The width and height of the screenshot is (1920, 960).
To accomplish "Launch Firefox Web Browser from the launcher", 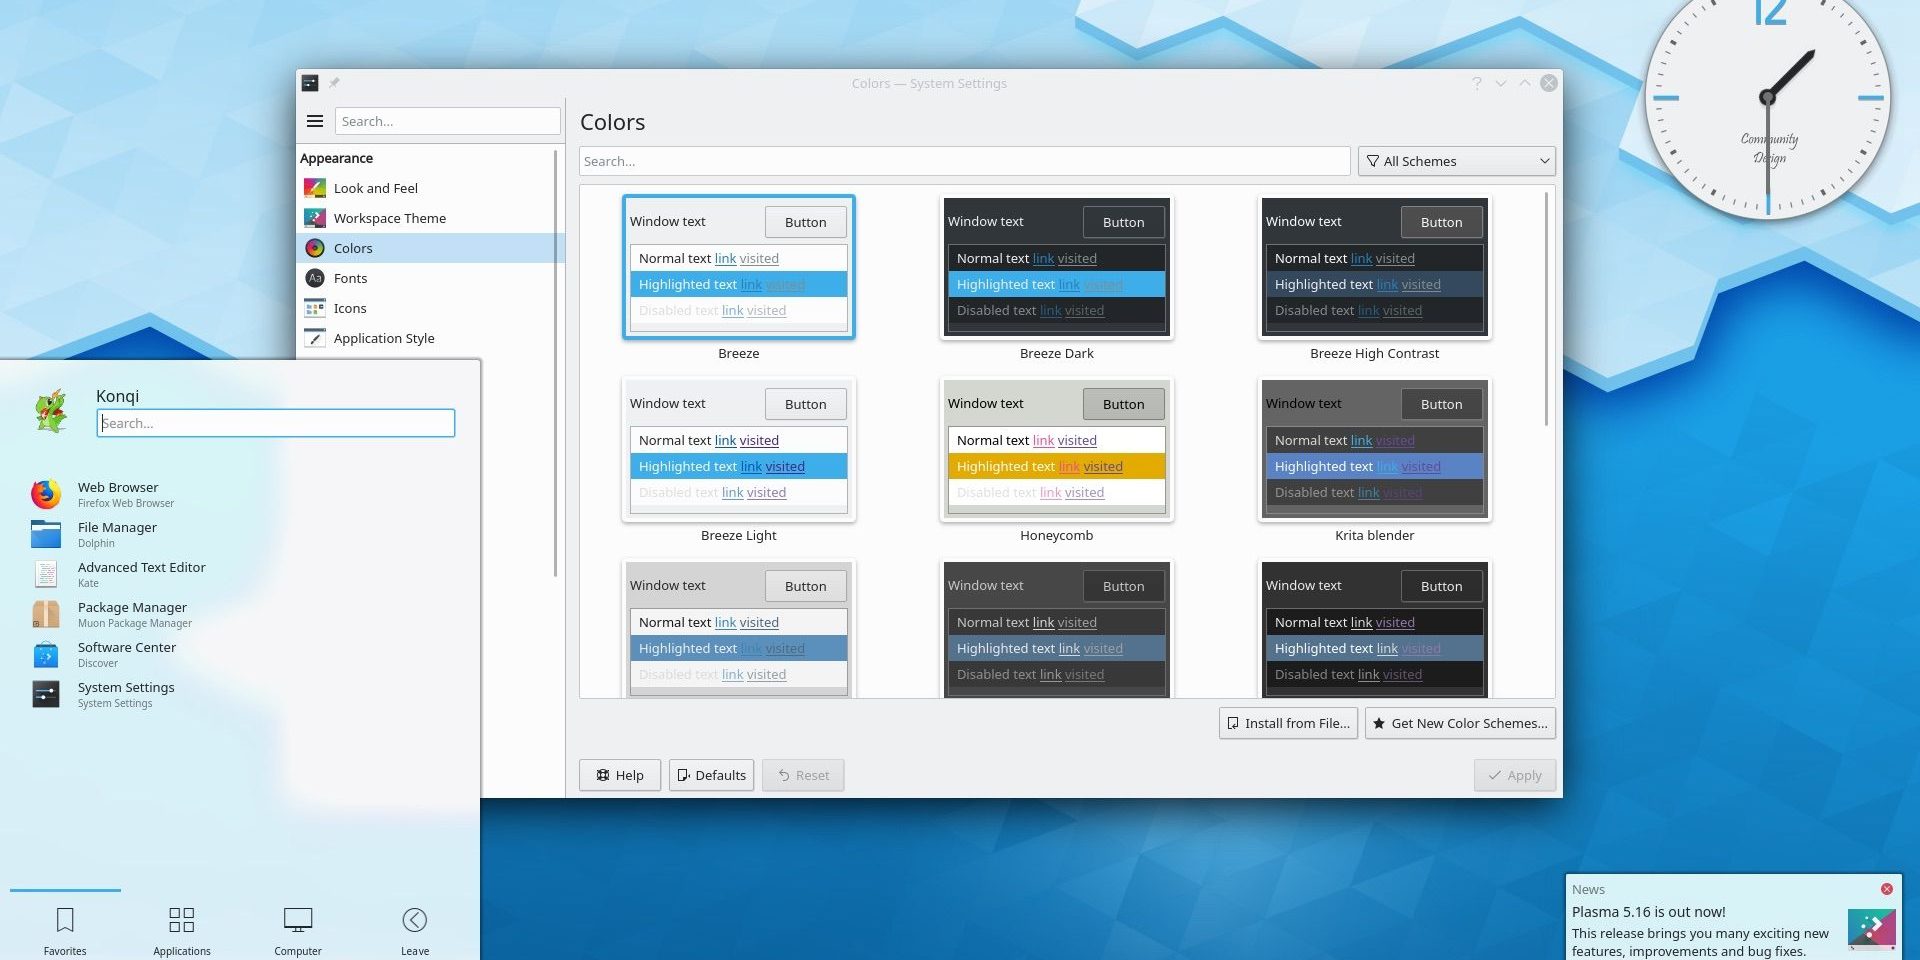I will click(46, 494).
